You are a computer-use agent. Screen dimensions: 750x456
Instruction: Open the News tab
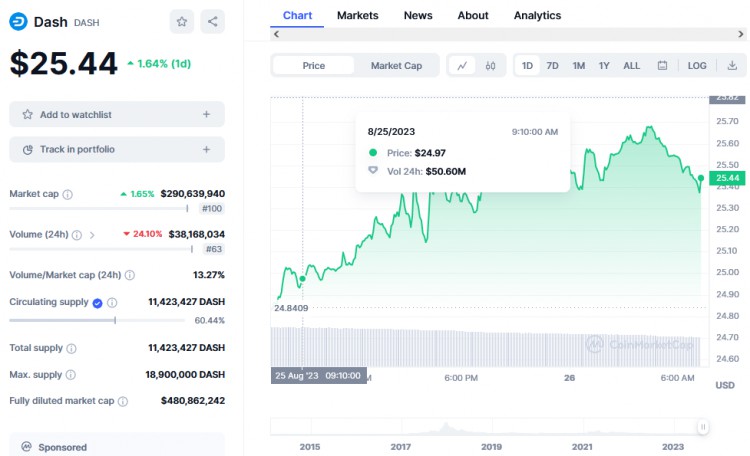click(x=418, y=15)
